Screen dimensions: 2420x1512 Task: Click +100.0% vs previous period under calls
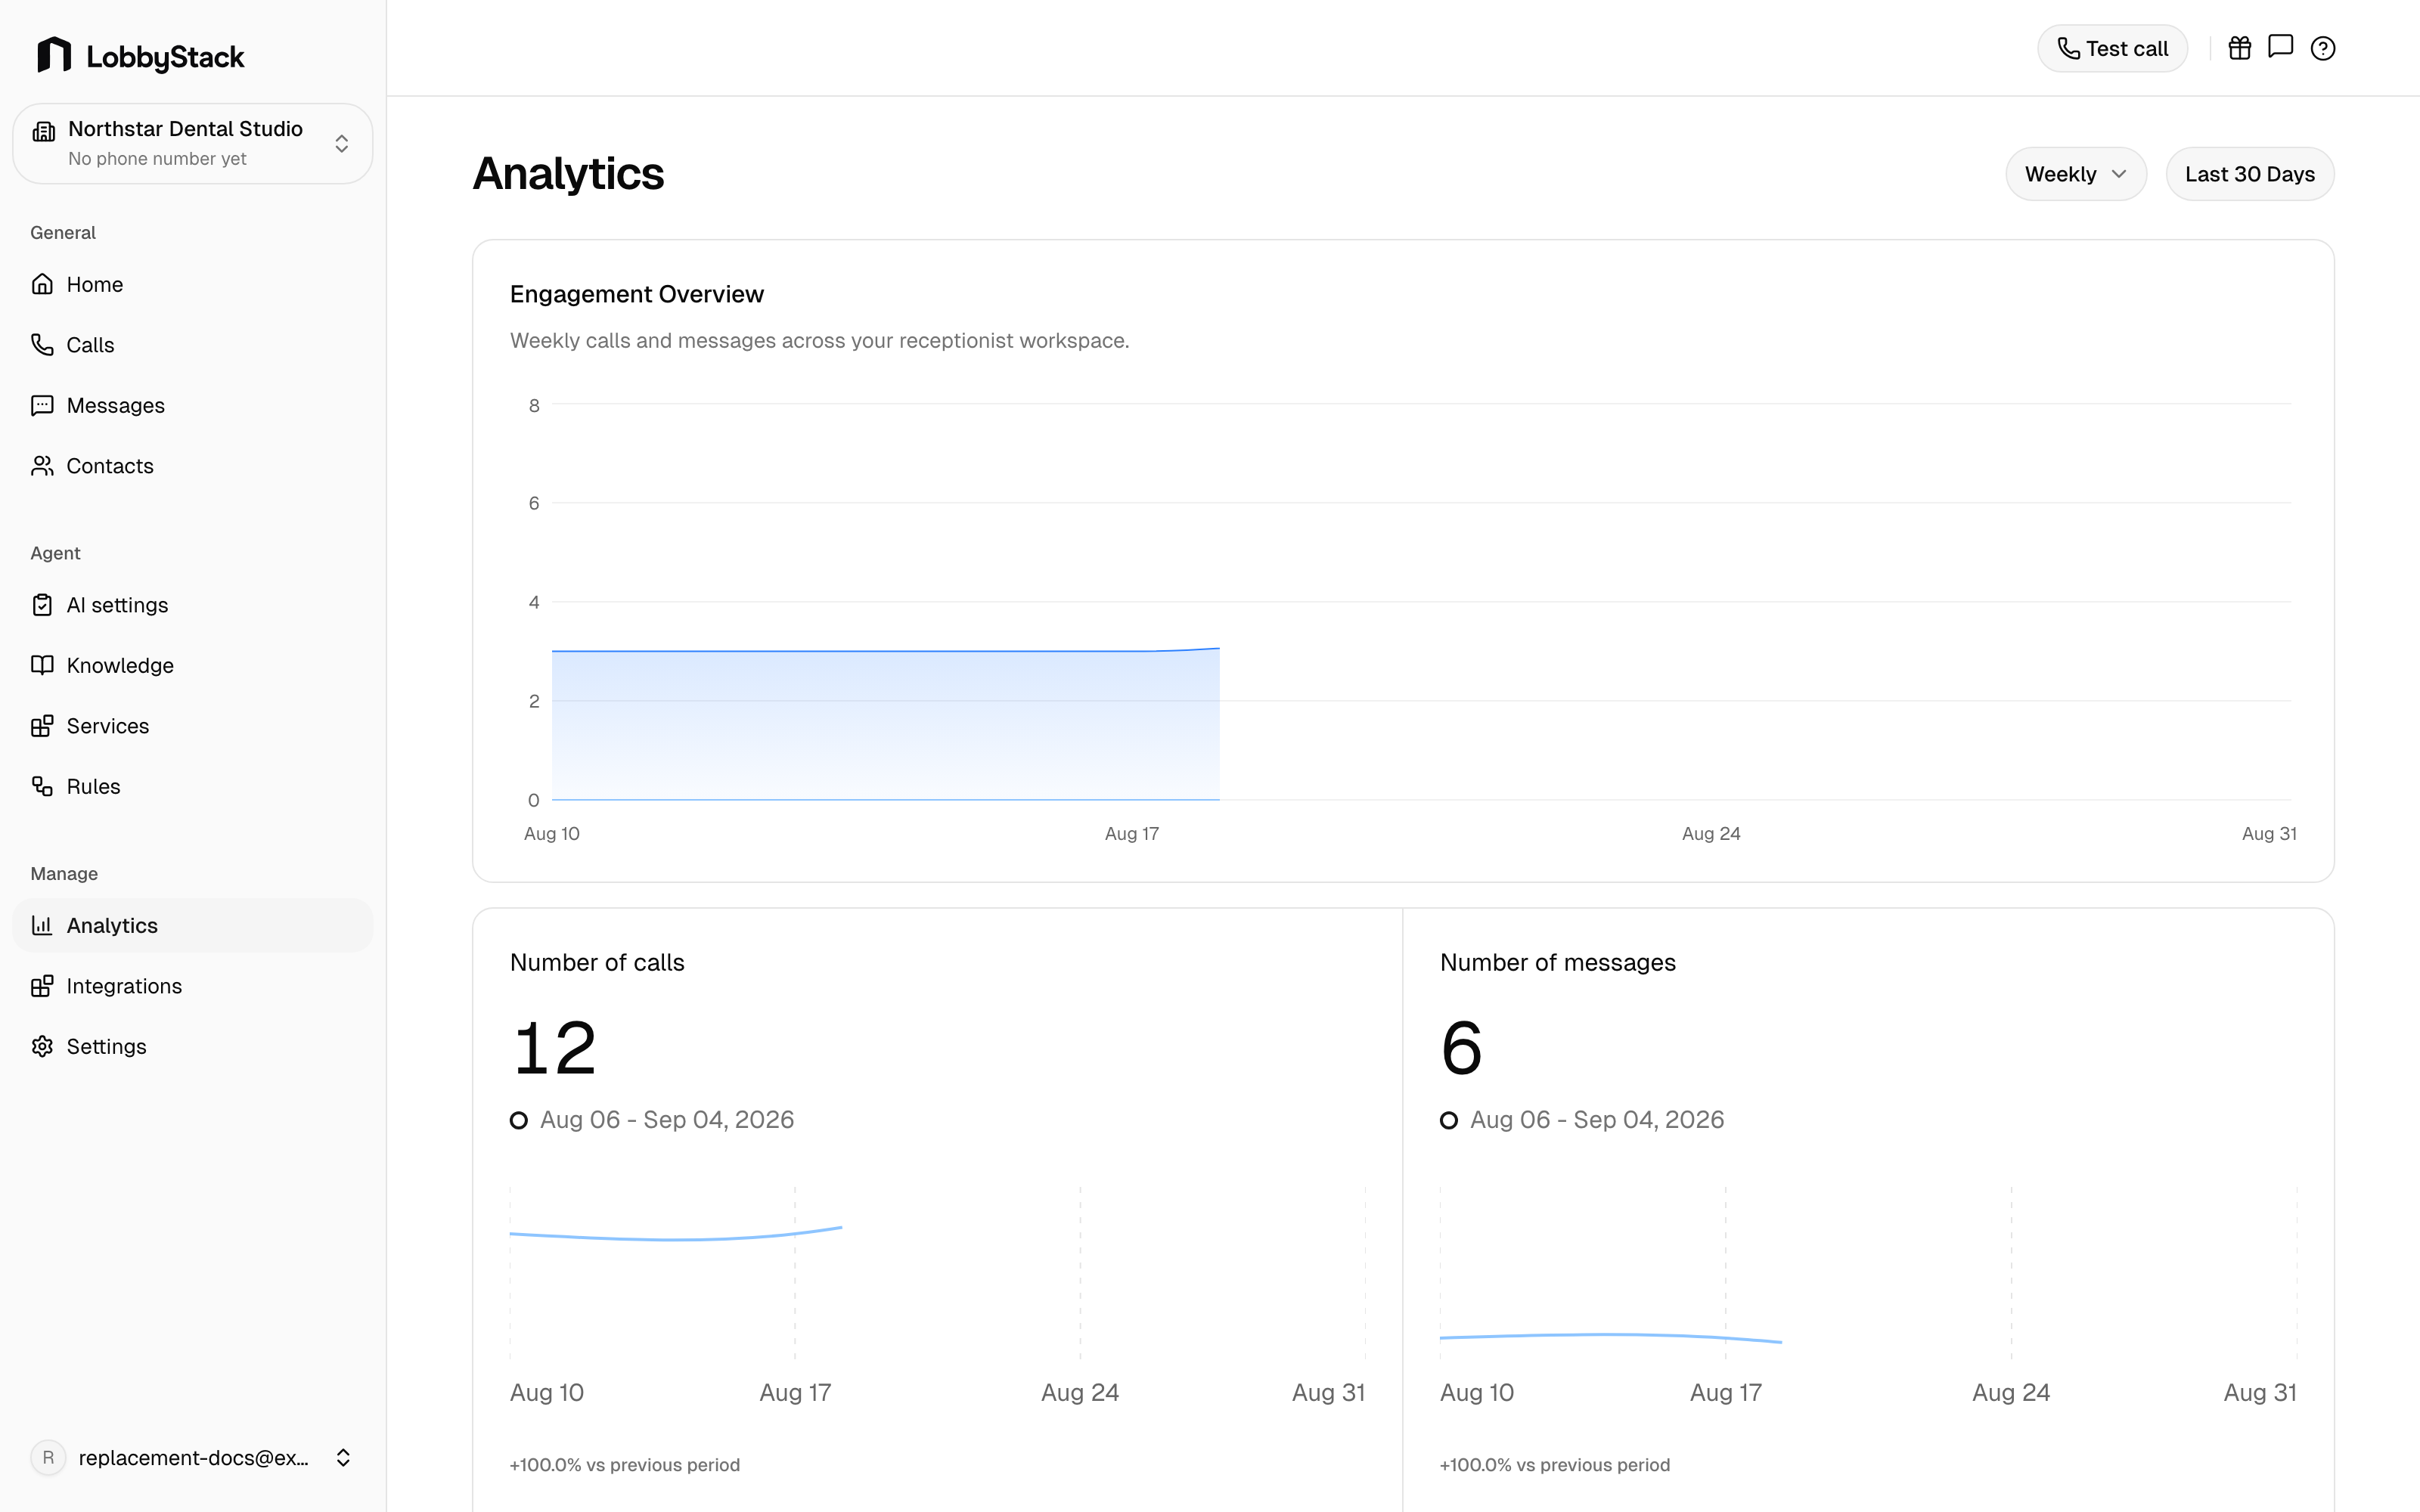(625, 1464)
